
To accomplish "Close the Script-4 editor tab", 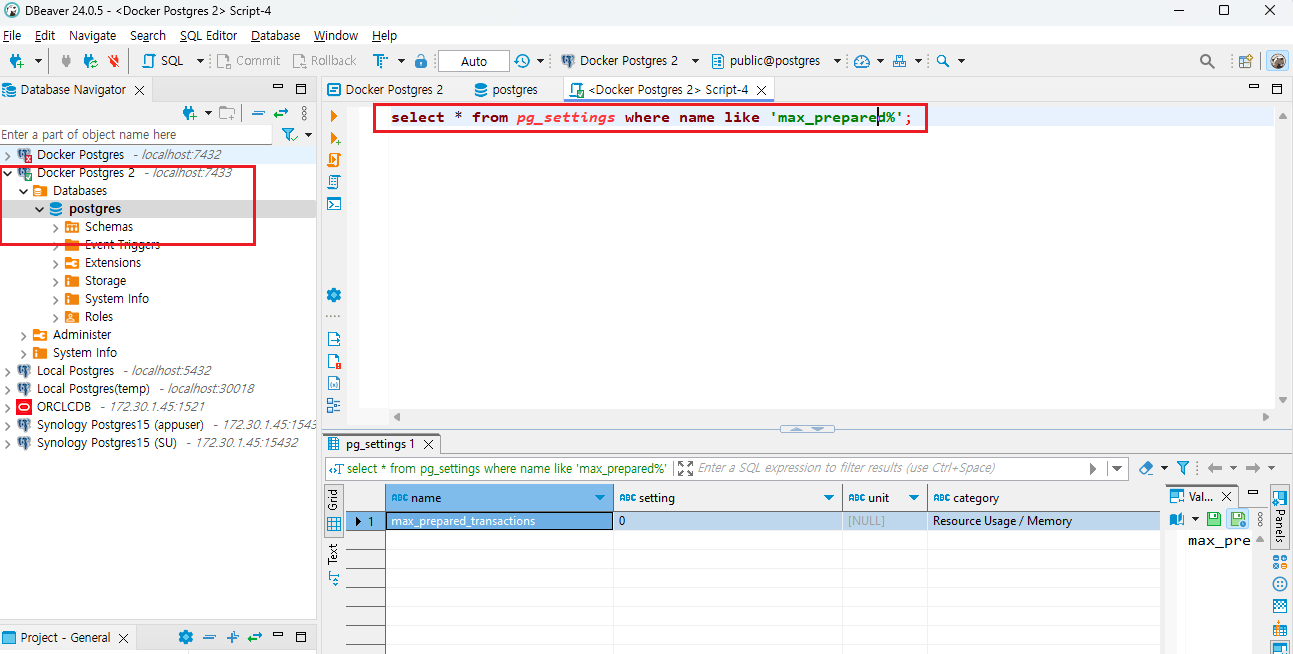I will click(x=762, y=90).
